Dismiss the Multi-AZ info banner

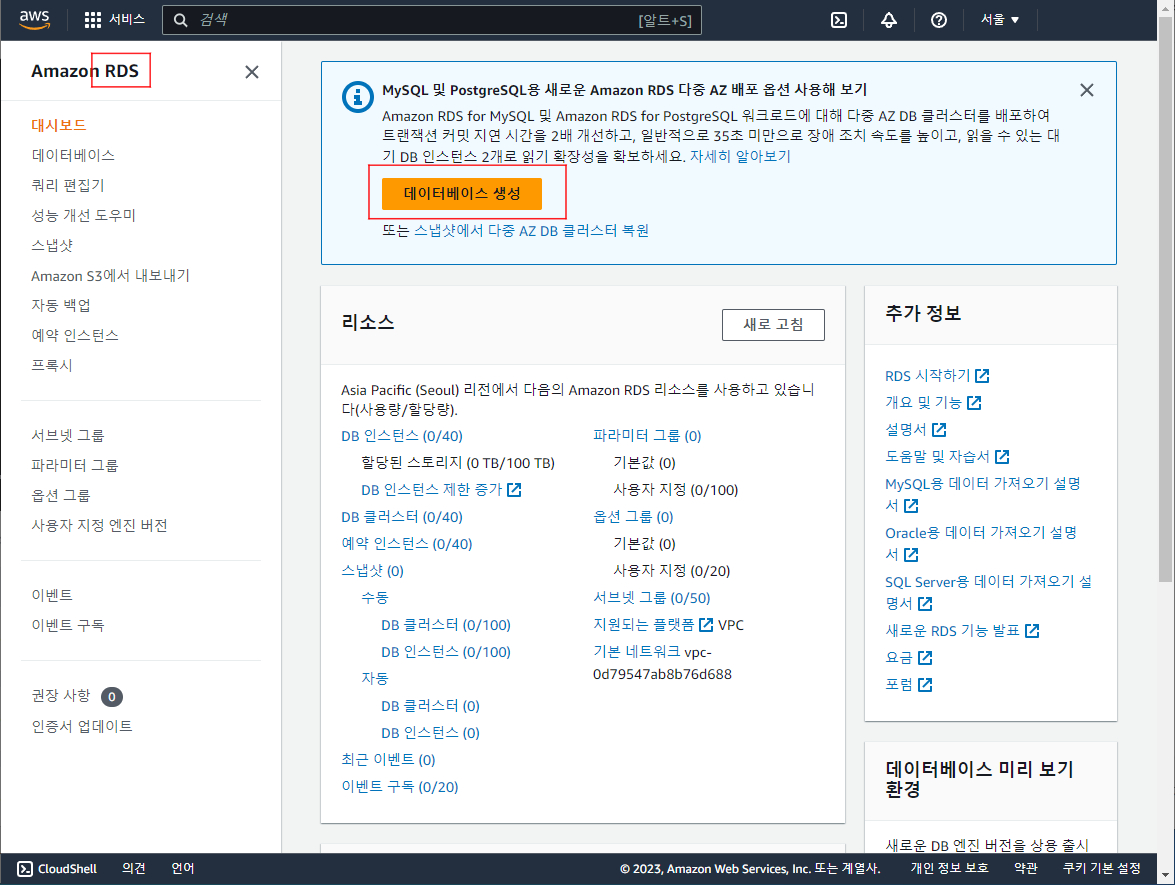coord(1087,90)
